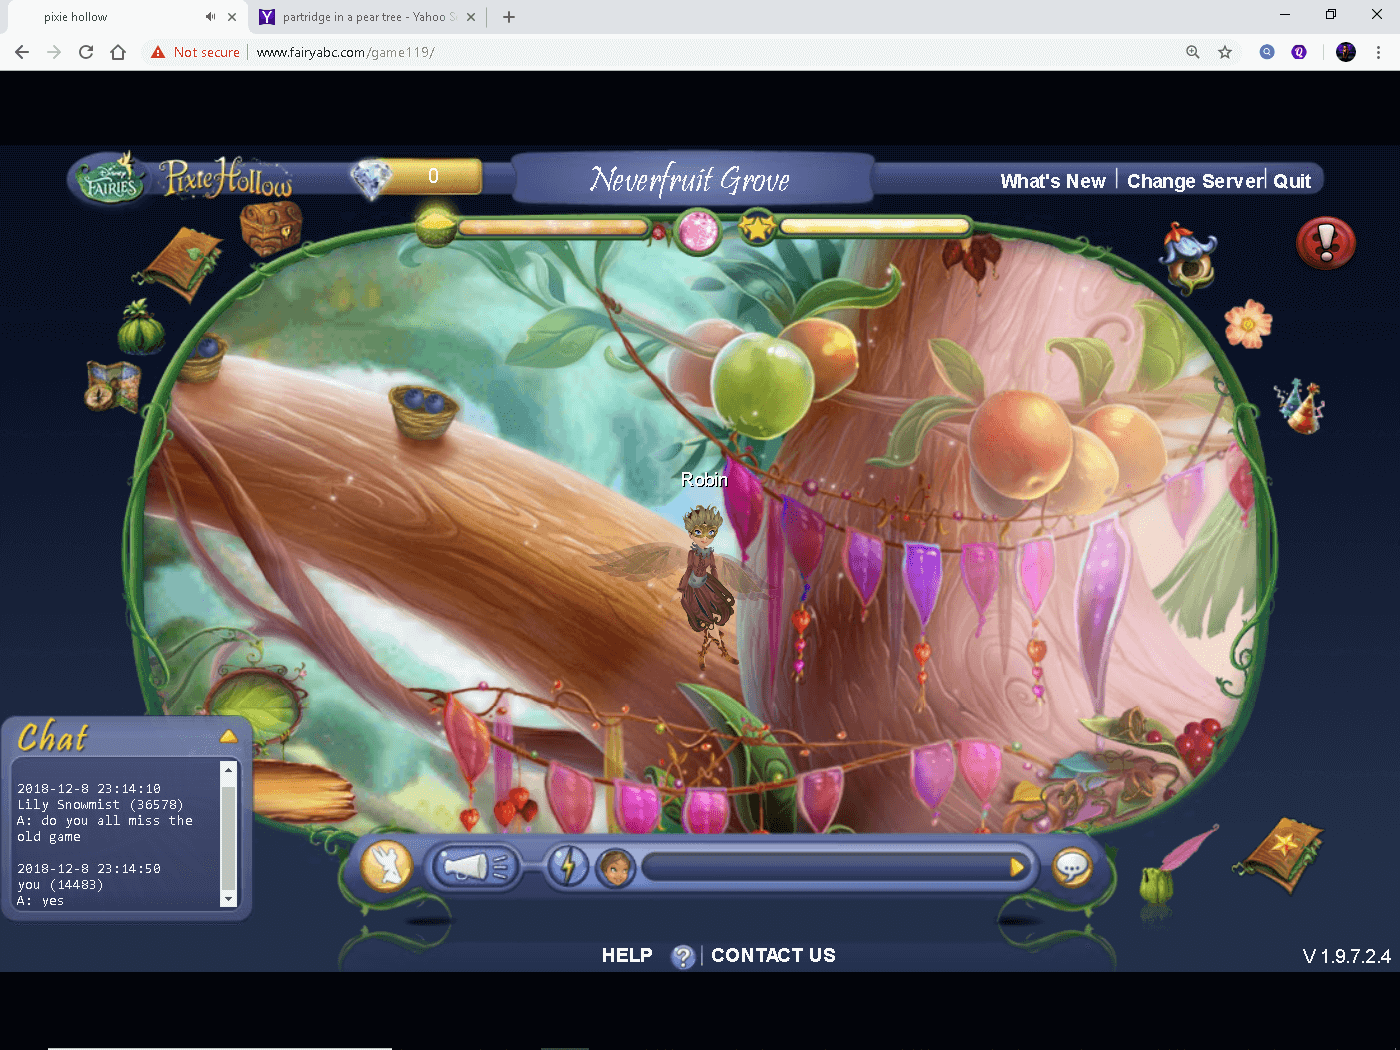
Task: Click the white rabbit emote button
Action: (386, 865)
